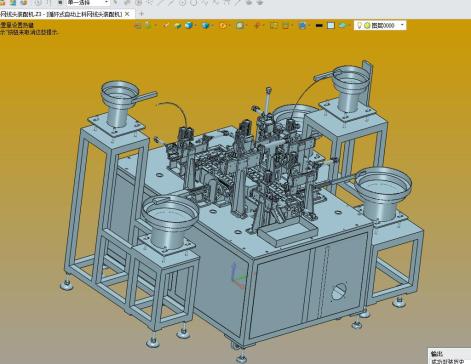Close the open assembly document tab
Image resolution: width=471 pixels, height=364 pixels.
pos(127,14)
